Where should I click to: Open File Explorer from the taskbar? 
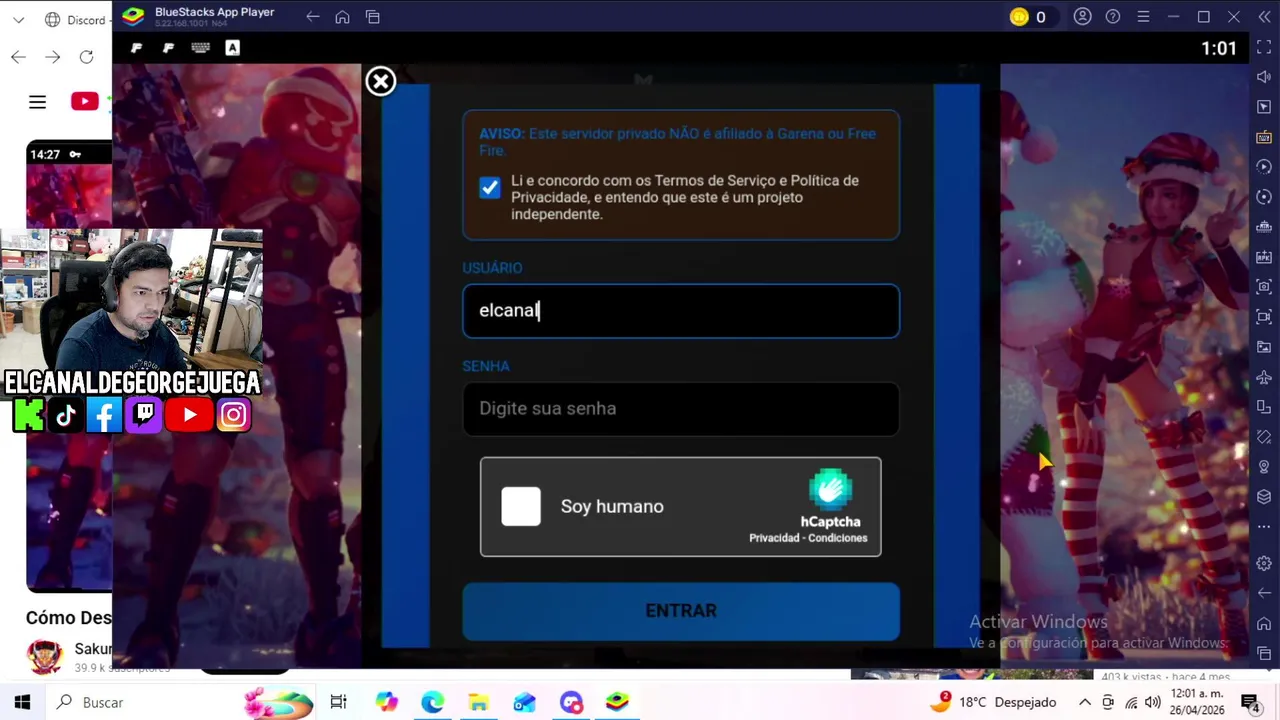(478, 702)
